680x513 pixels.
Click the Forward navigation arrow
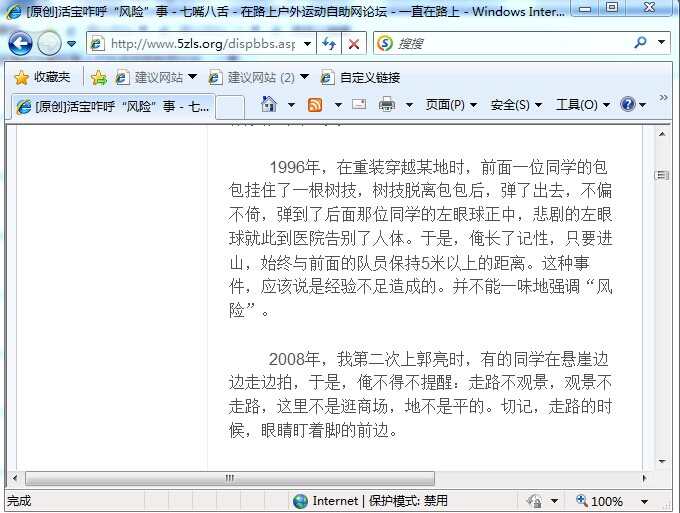[49, 44]
